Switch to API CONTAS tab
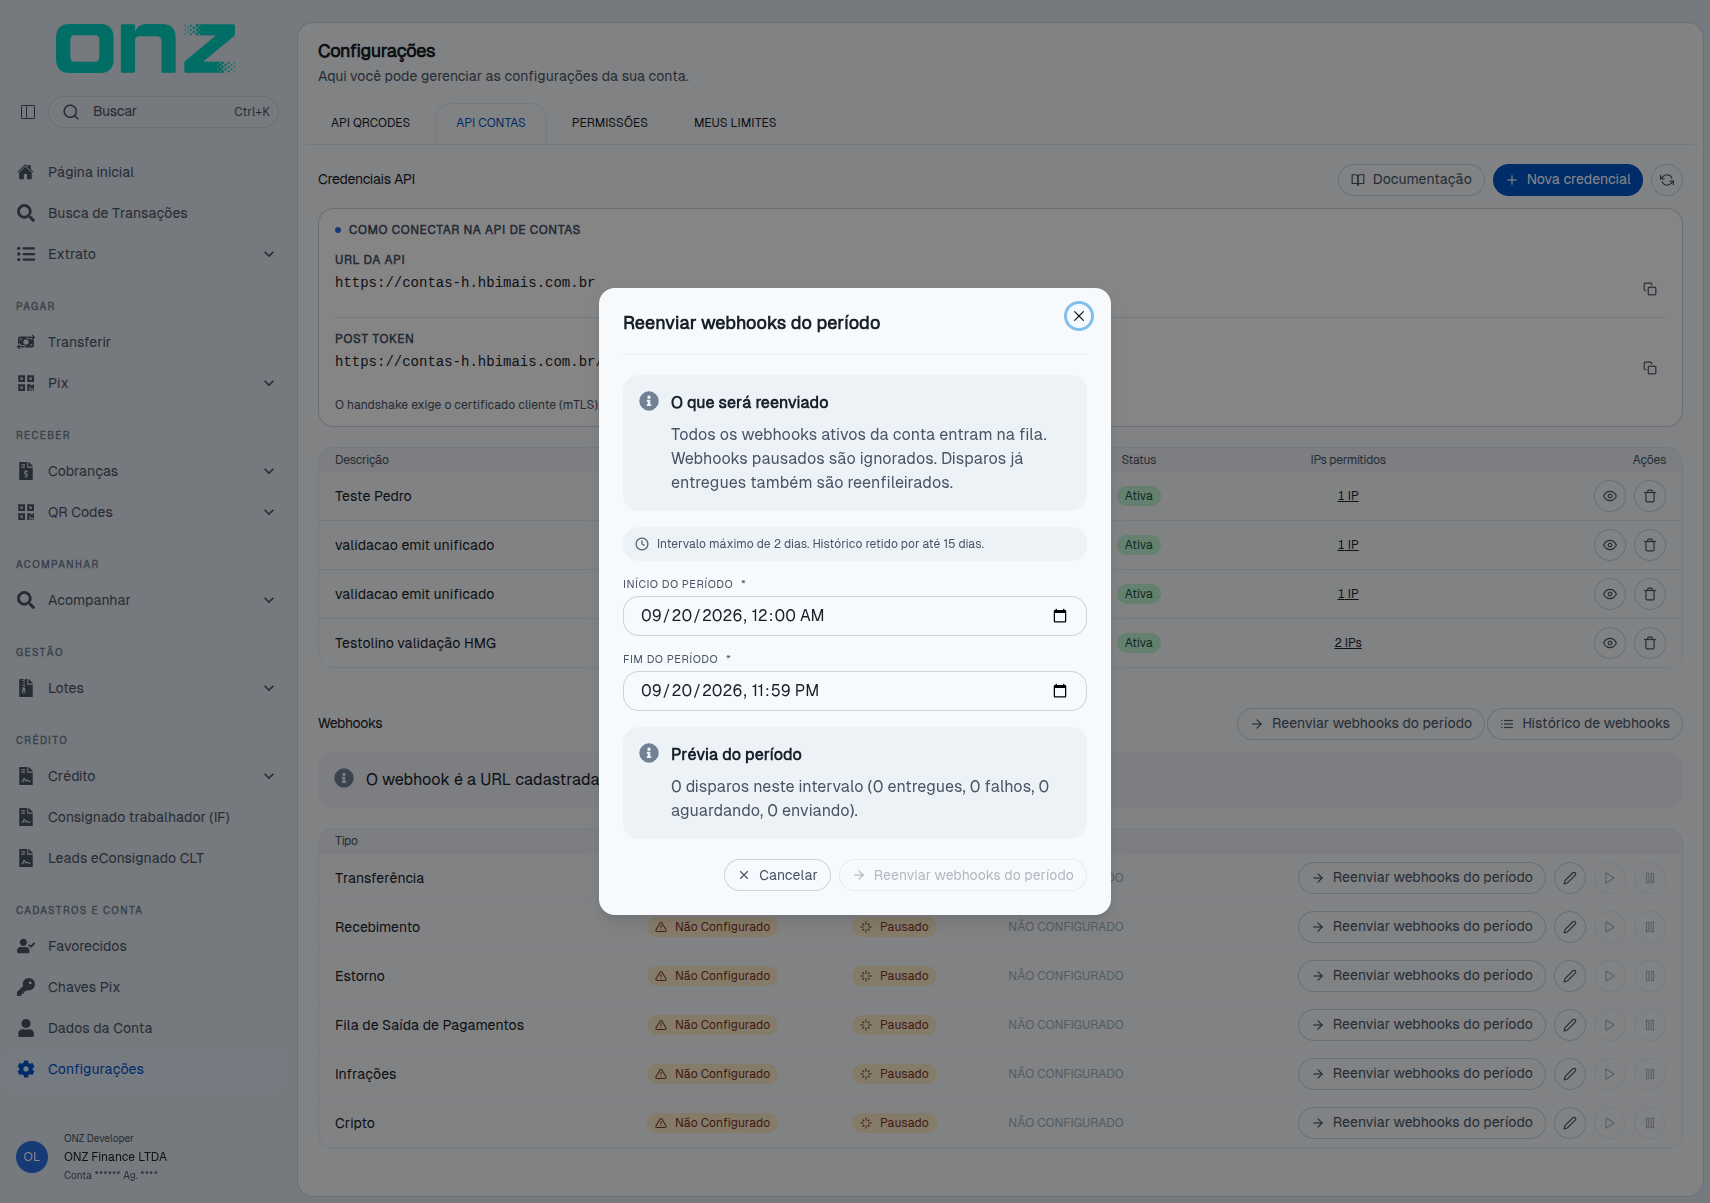1710x1203 pixels. [x=491, y=123]
